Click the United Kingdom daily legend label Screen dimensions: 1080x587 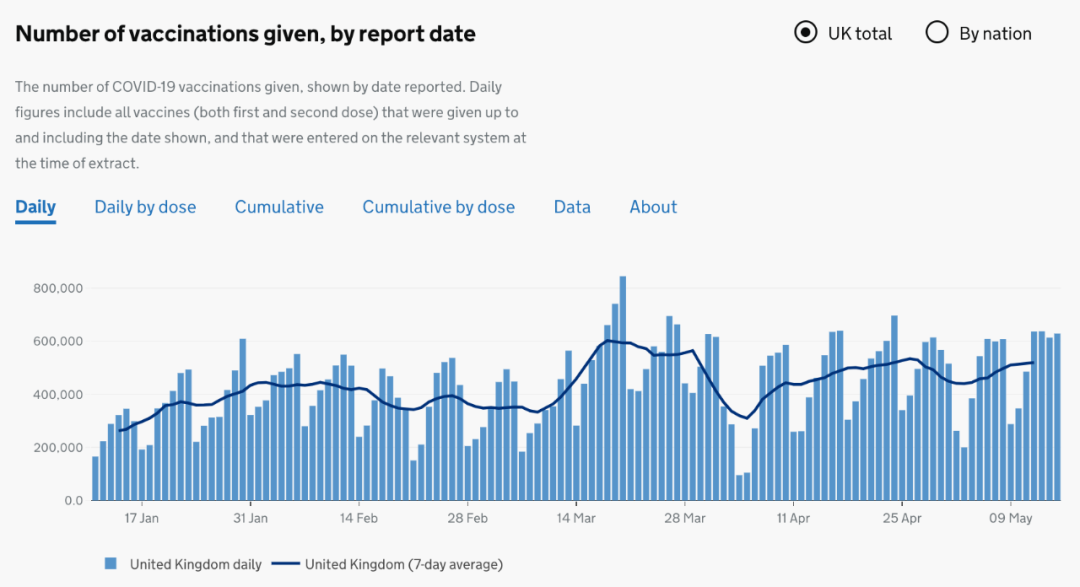196,564
